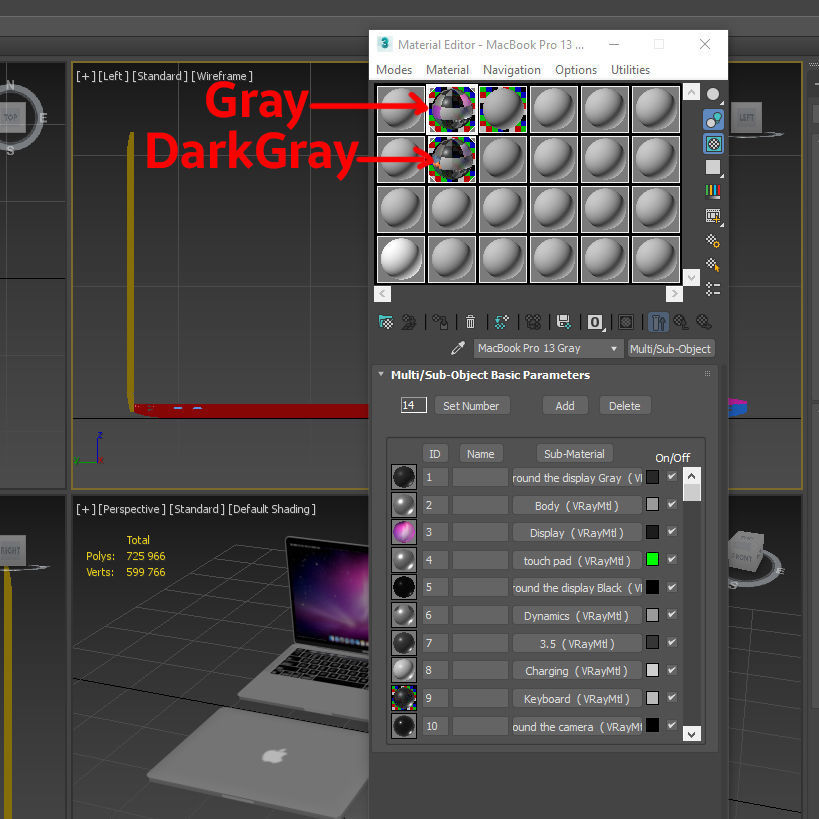Click the color swatch for Charging row
819x819 pixels.
(652, 670)
